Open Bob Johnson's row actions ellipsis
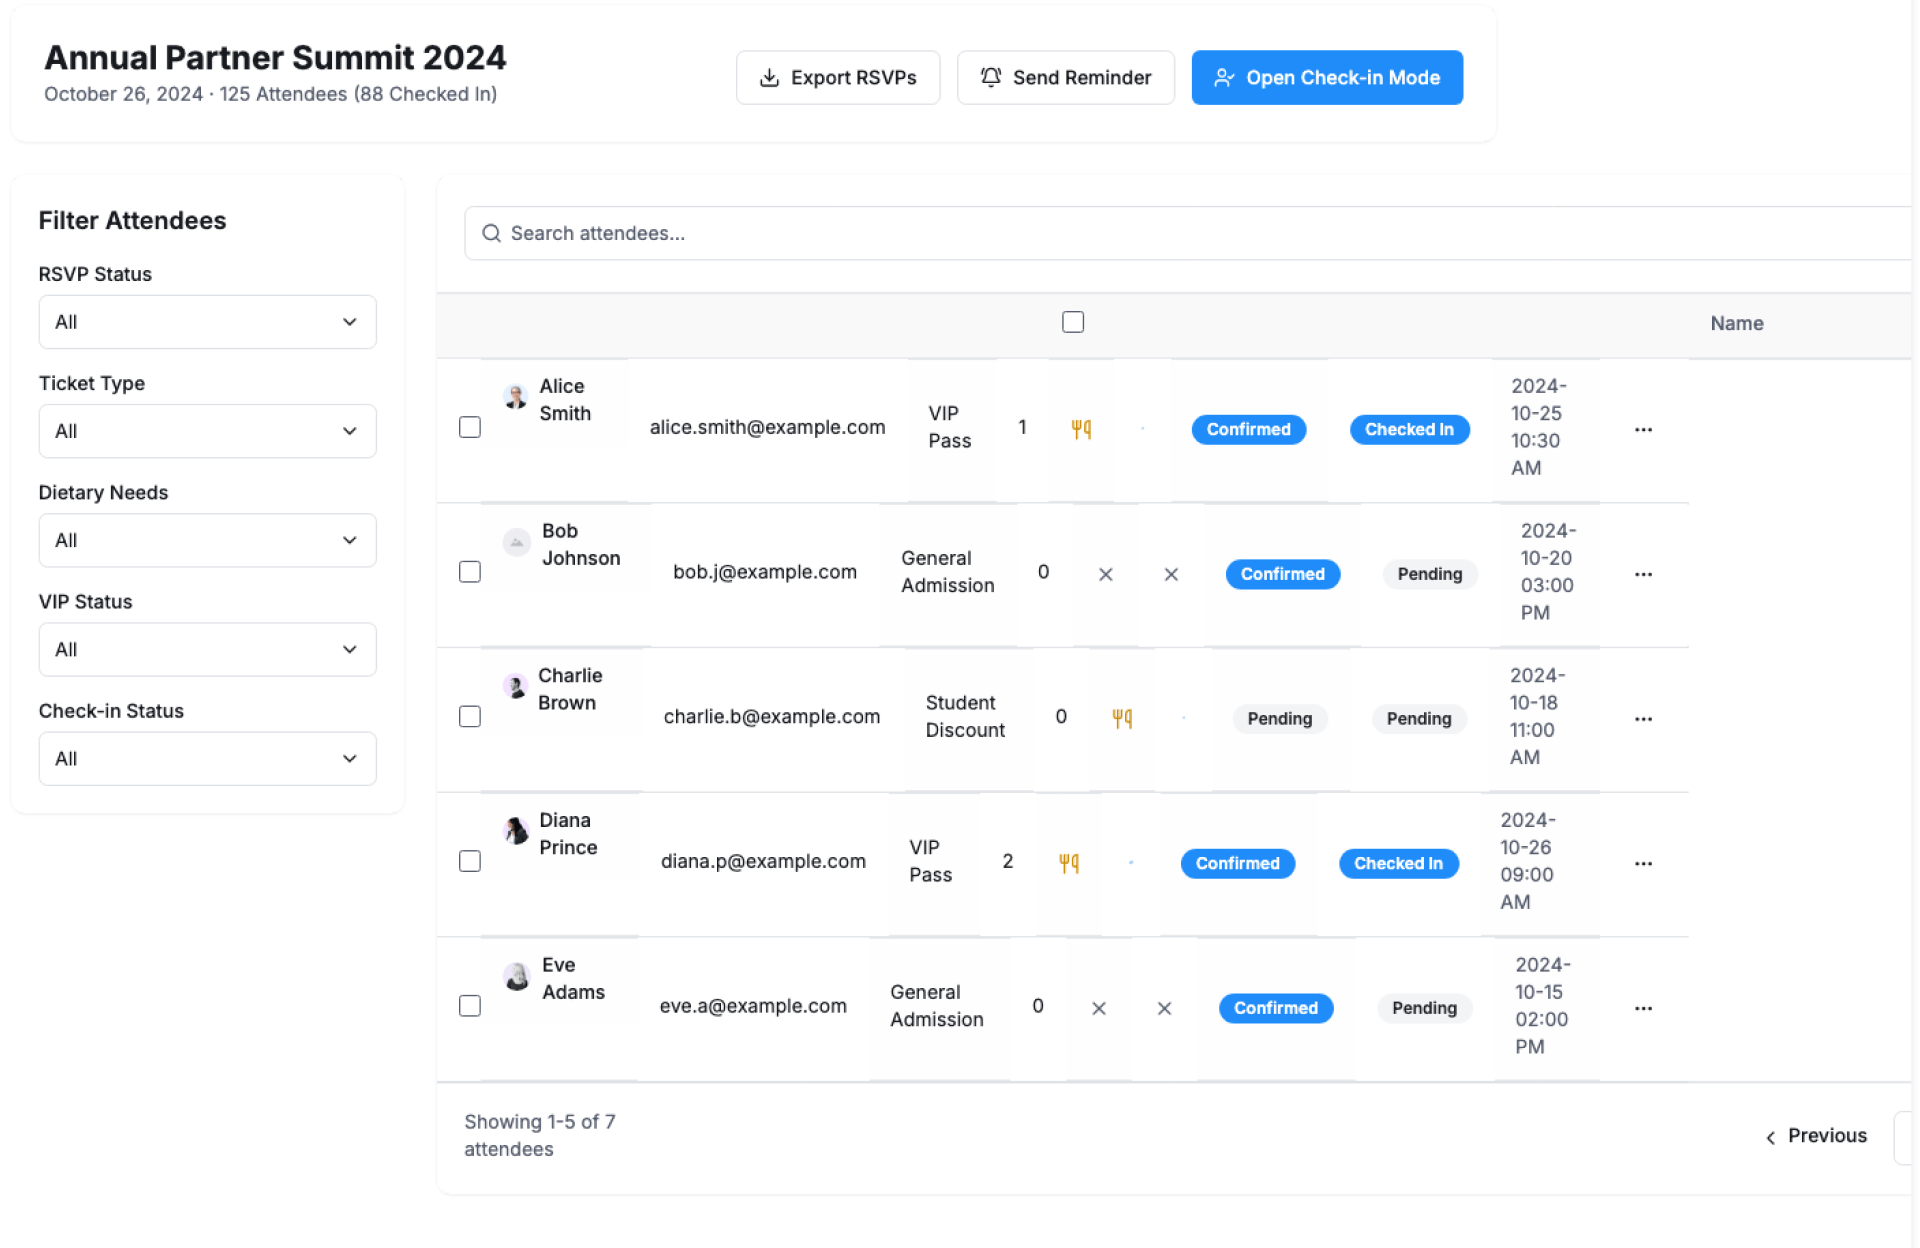The width and height of the screenshot is (1920, 1248). tap(1643, 575)
